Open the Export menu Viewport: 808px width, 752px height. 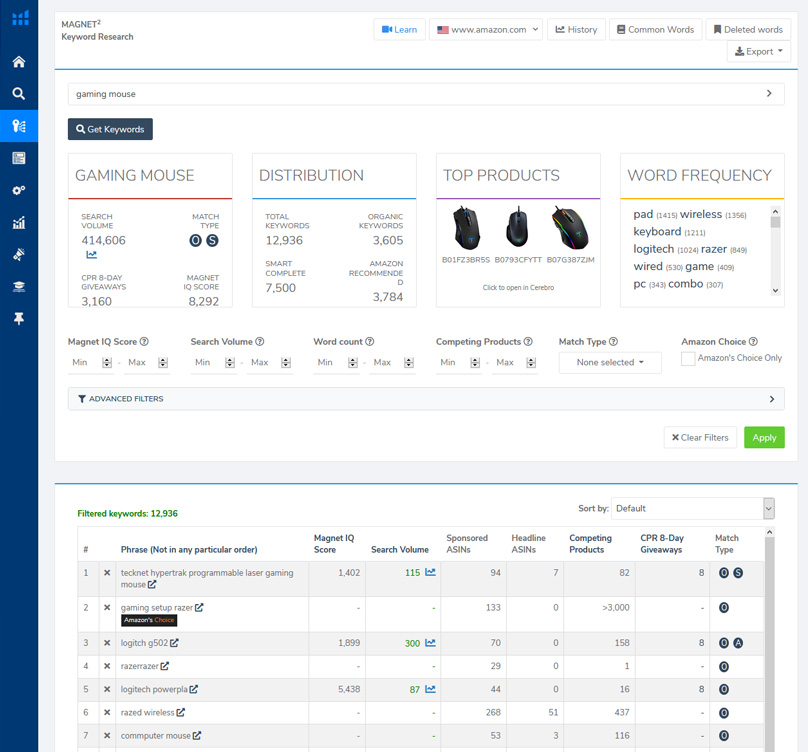coord(759,52)
